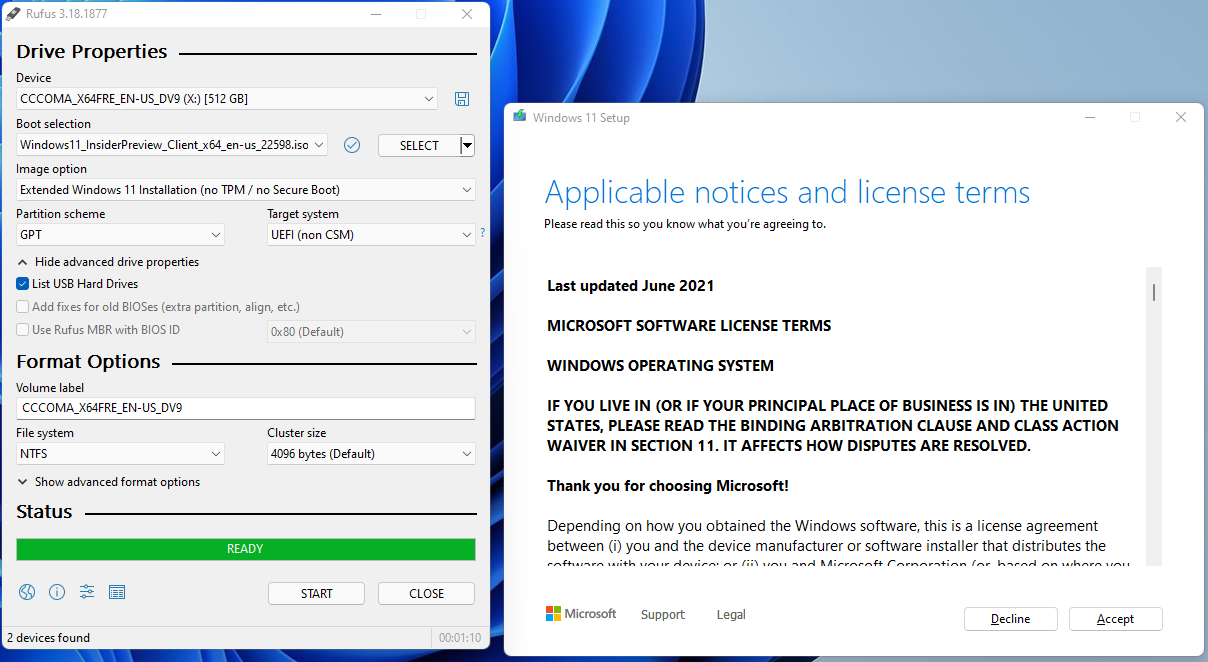Click the green READY progress bar
The width and height of the screenshot is (1208, 662).
(246, 549)
